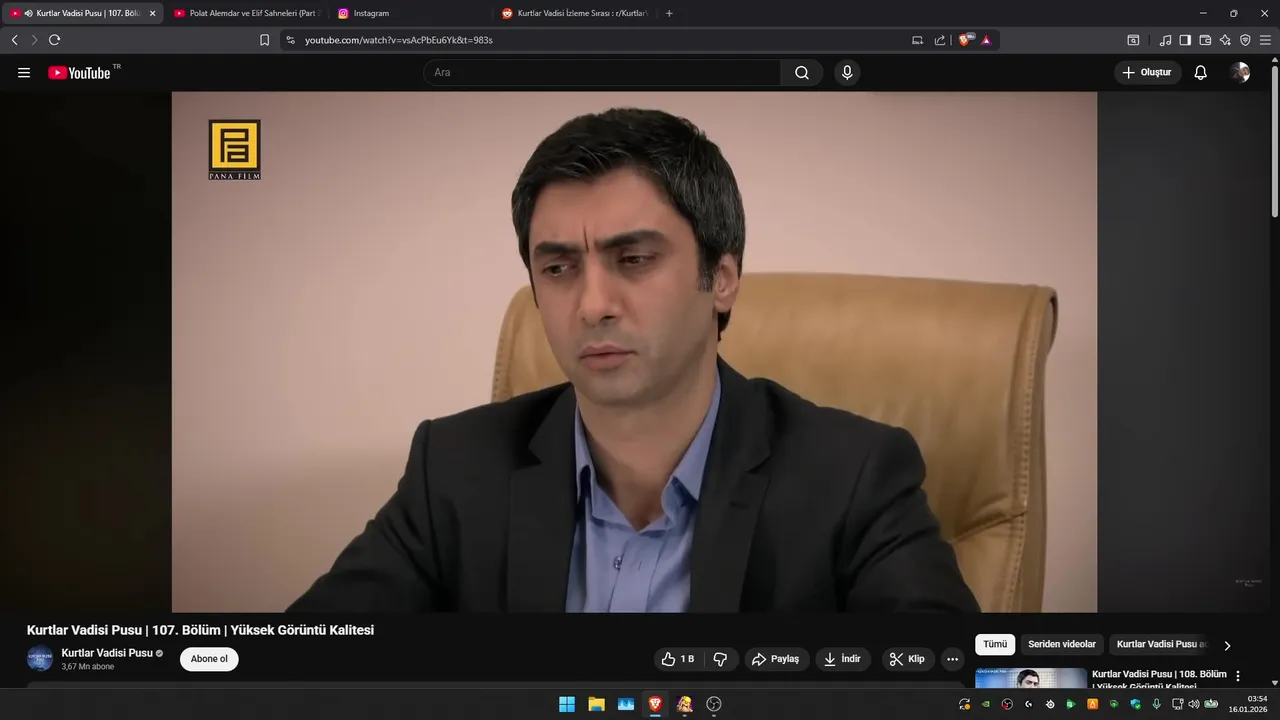Select the cut-off Kurtlar Vadisi Pusu filter chip
Viewport: 1280px width, 720px height.
(1162, 645)
